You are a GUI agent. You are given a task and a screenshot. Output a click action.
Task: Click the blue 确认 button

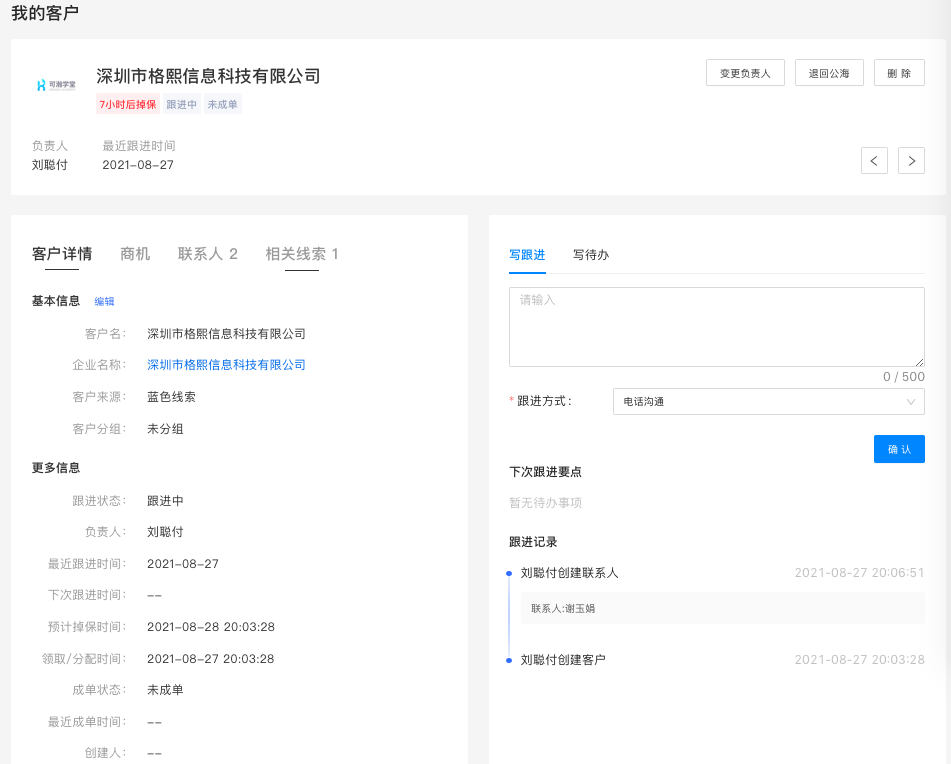[898, 449]
